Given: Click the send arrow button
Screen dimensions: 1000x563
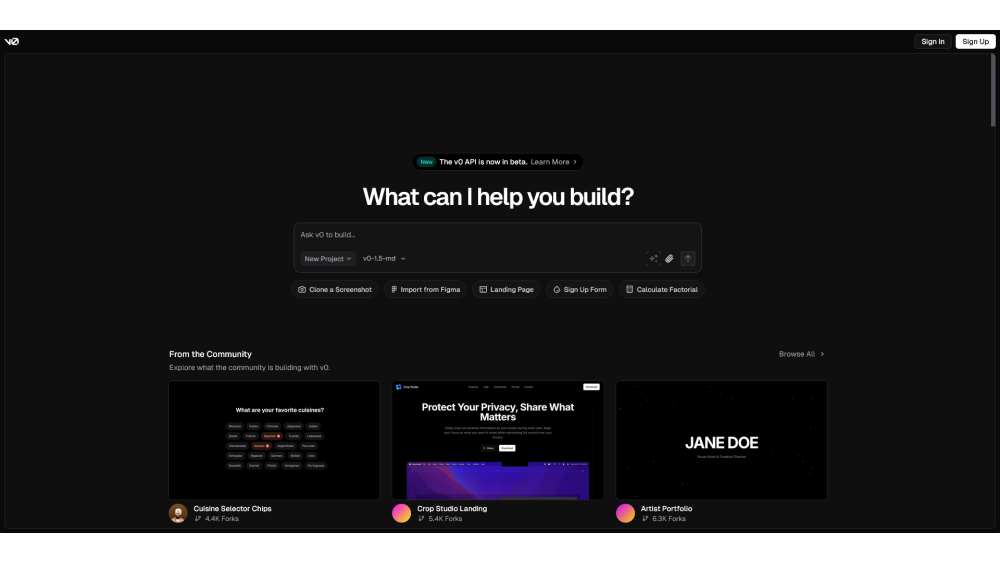Looking at the screenshot, I should tap(688, 259).
